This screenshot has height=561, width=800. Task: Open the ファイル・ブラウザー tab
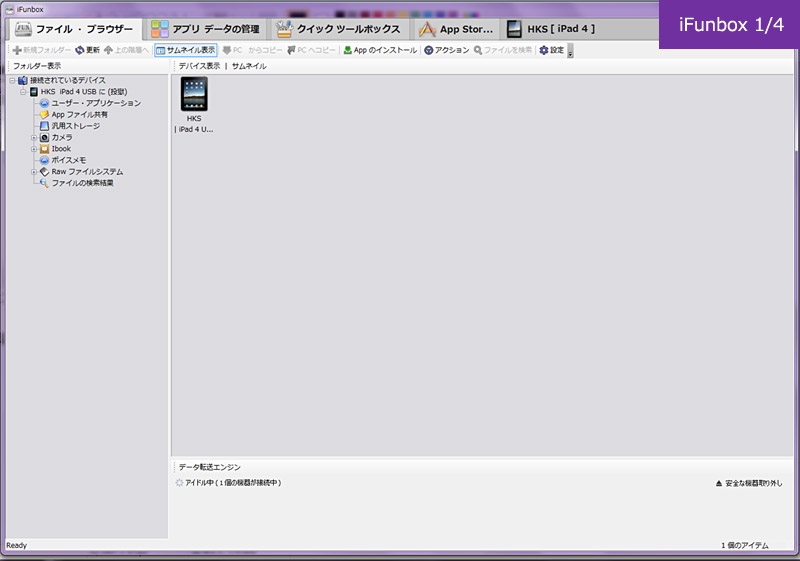(x=74, y=29)
